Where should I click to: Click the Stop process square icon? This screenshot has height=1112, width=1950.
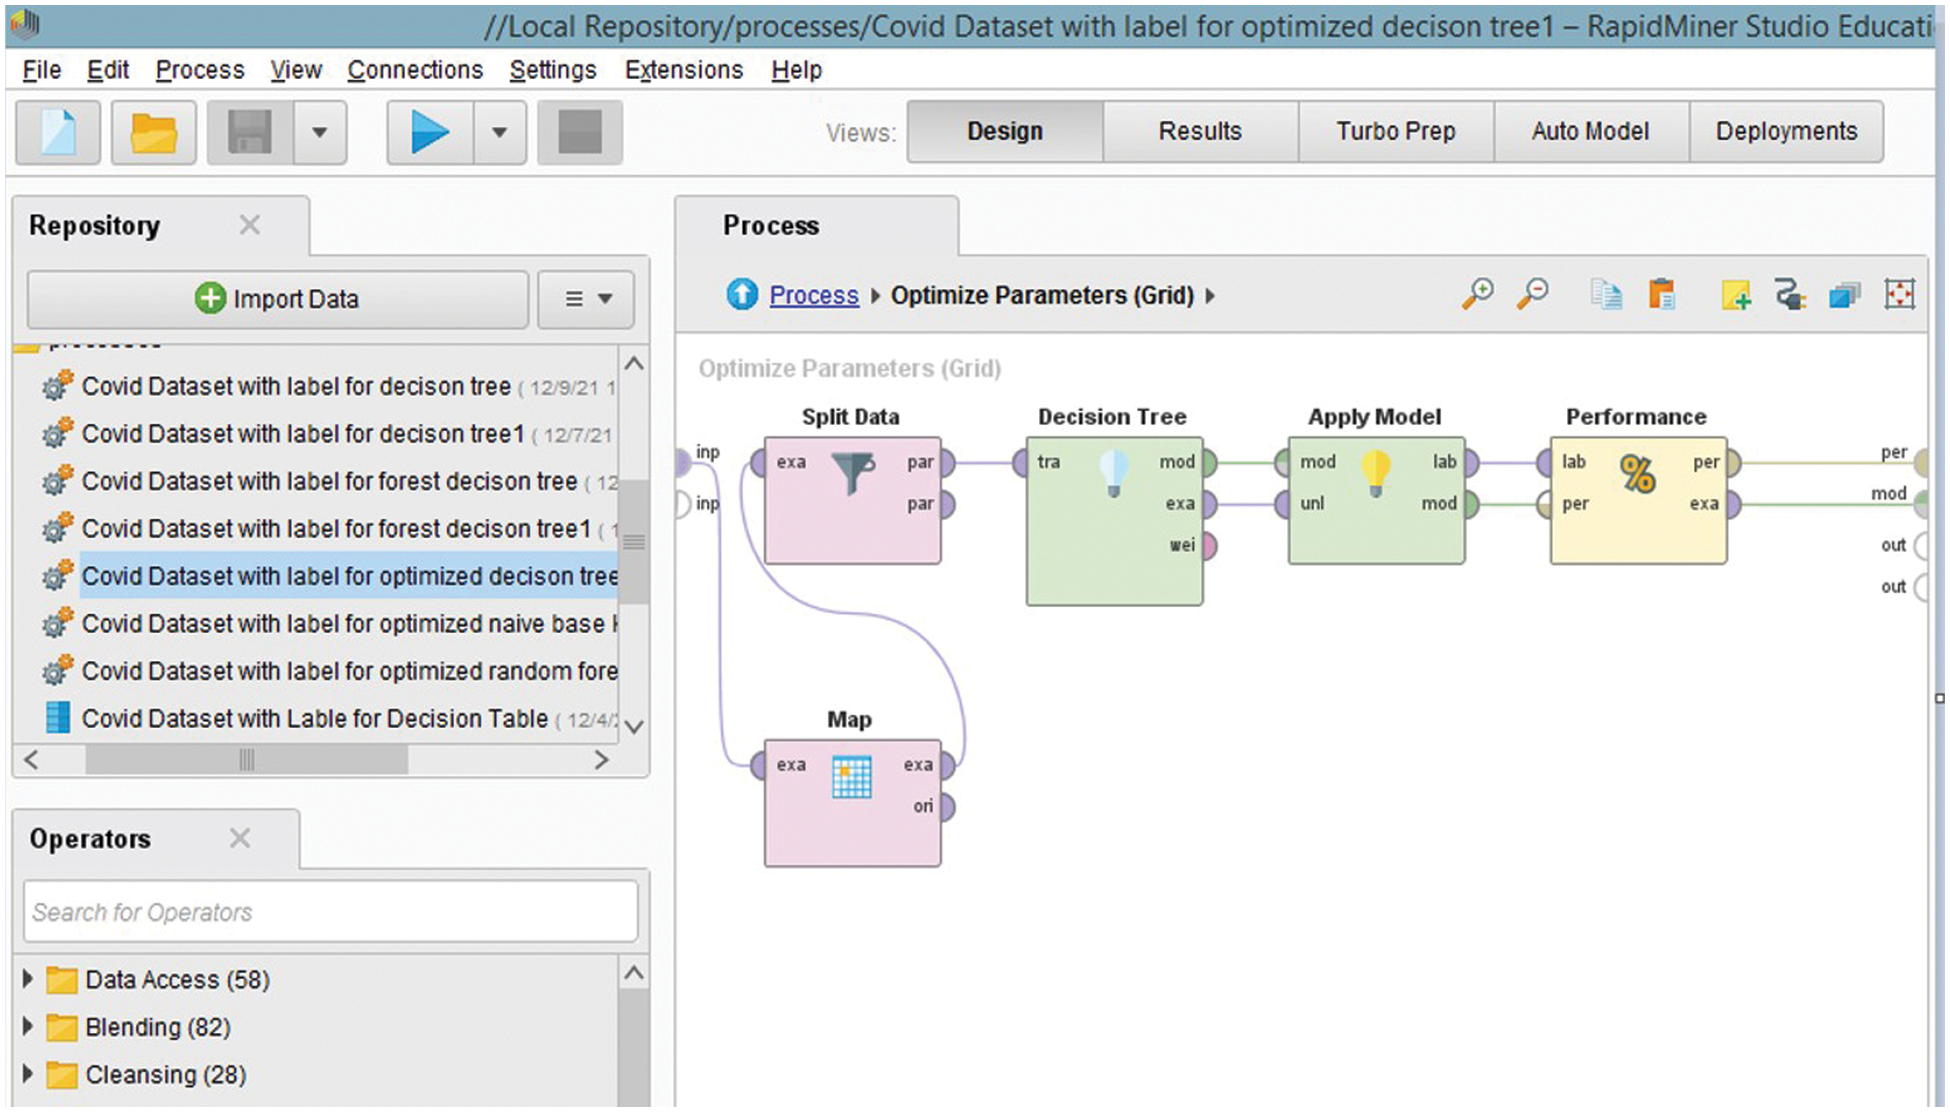[579, 132]
